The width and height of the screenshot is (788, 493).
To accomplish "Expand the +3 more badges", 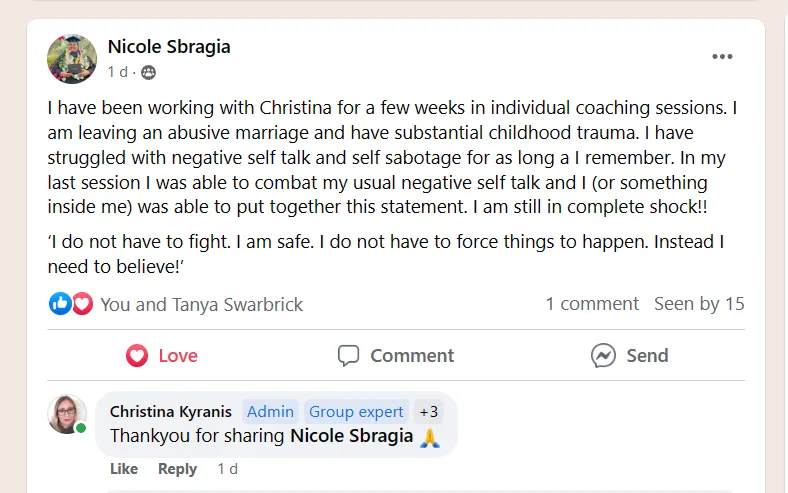I will tap(428, 411).
